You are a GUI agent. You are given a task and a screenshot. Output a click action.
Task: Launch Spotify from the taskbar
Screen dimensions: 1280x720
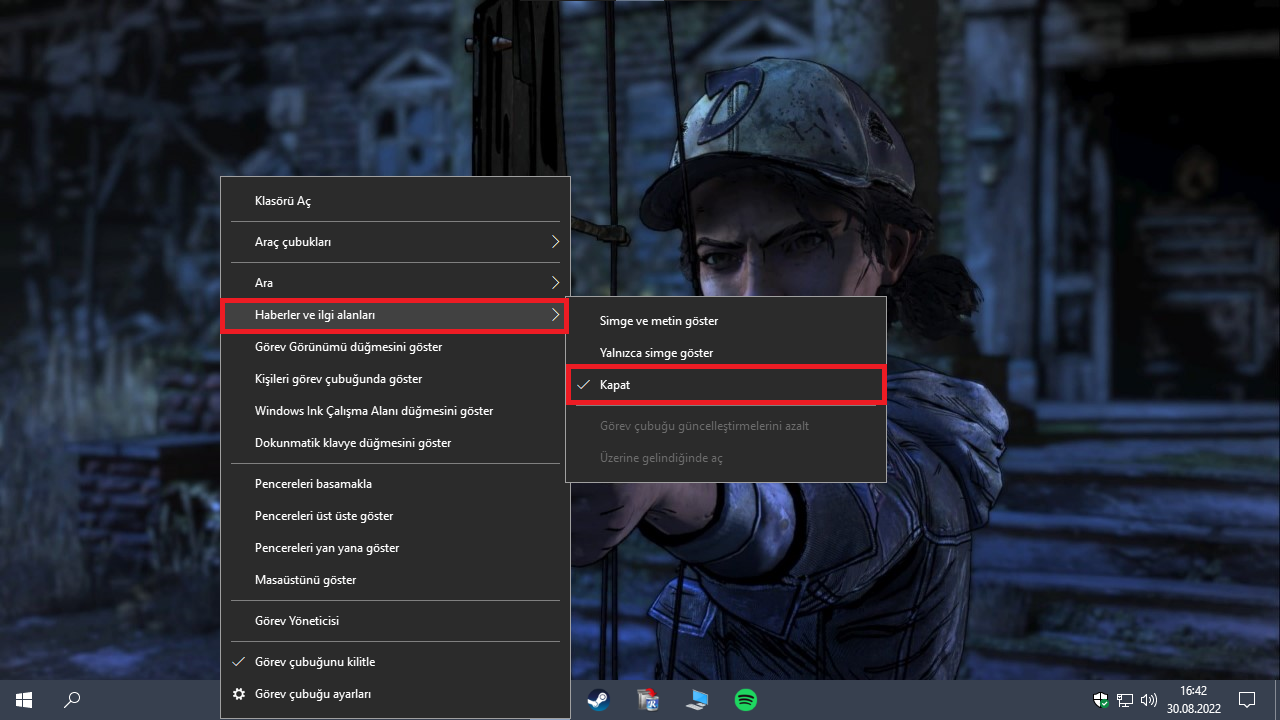tap(745, 699)
